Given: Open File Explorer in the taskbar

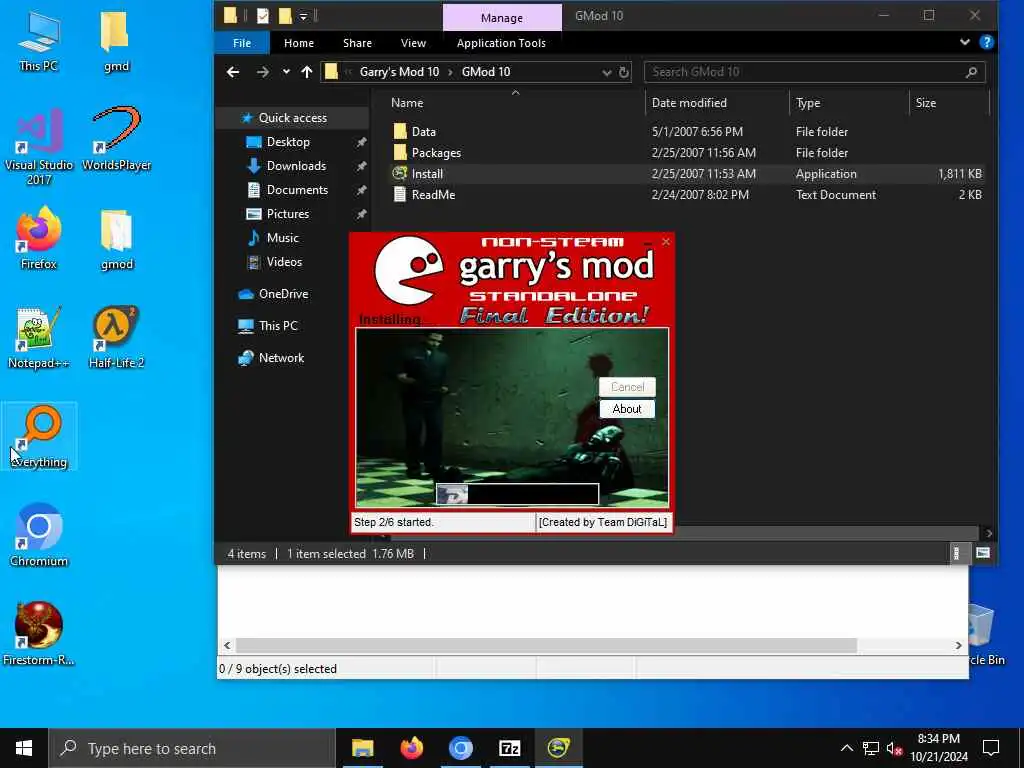Looking at the screenshot, I should [x=362, y=748].
